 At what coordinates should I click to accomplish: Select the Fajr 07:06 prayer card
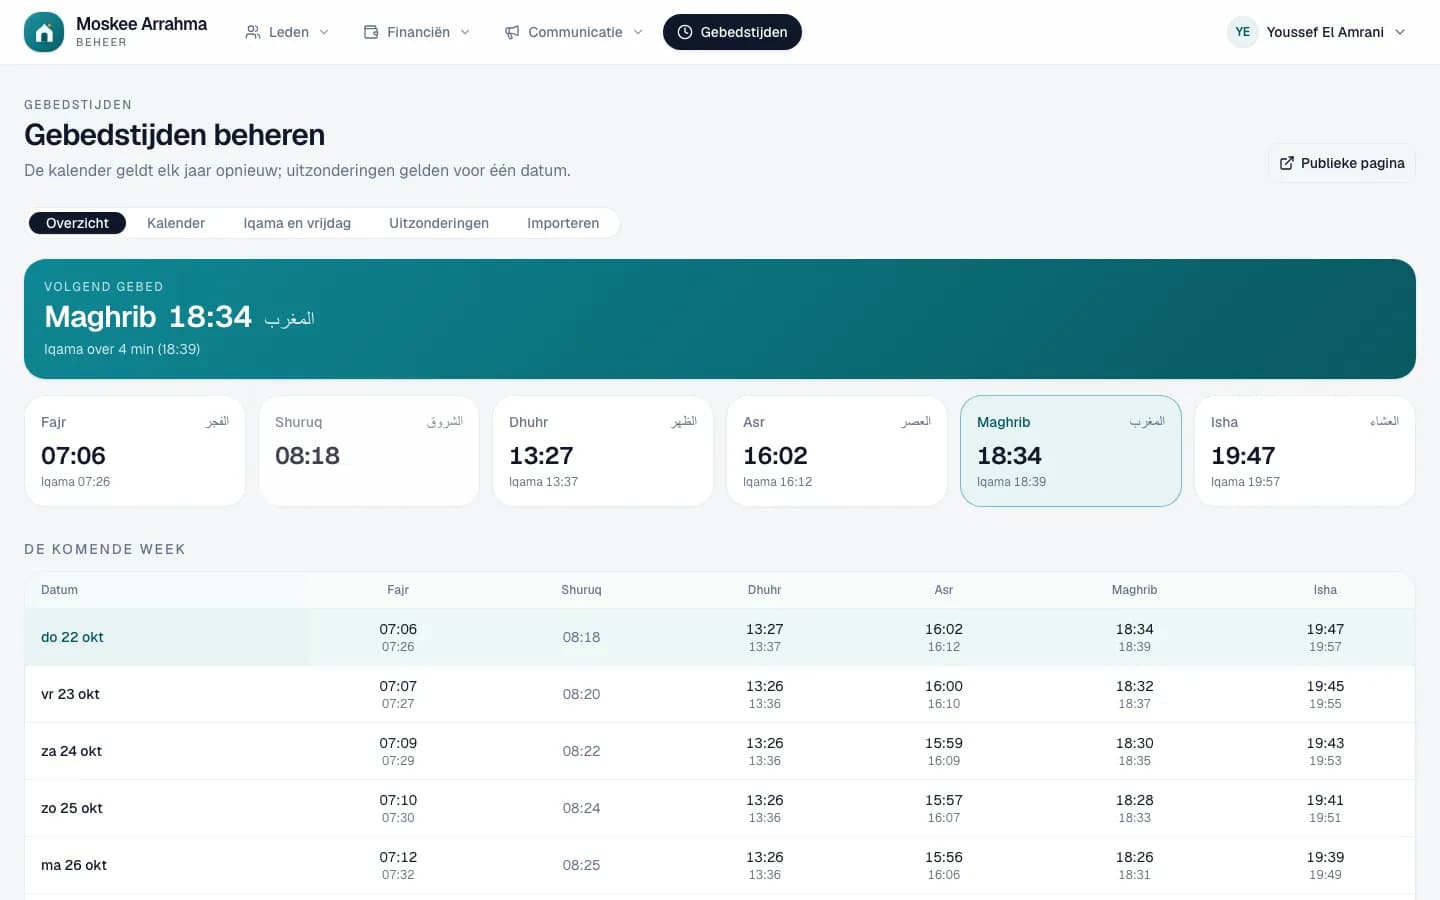[x=135, y=451]
